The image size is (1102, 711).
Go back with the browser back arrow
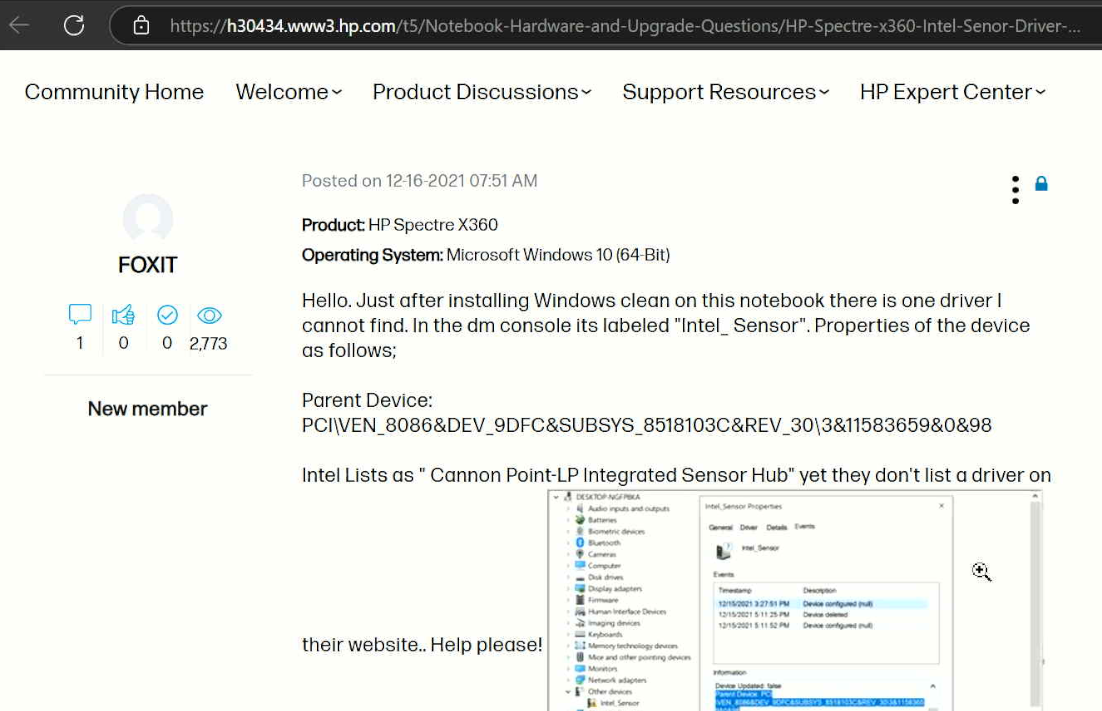click(19, 25)
